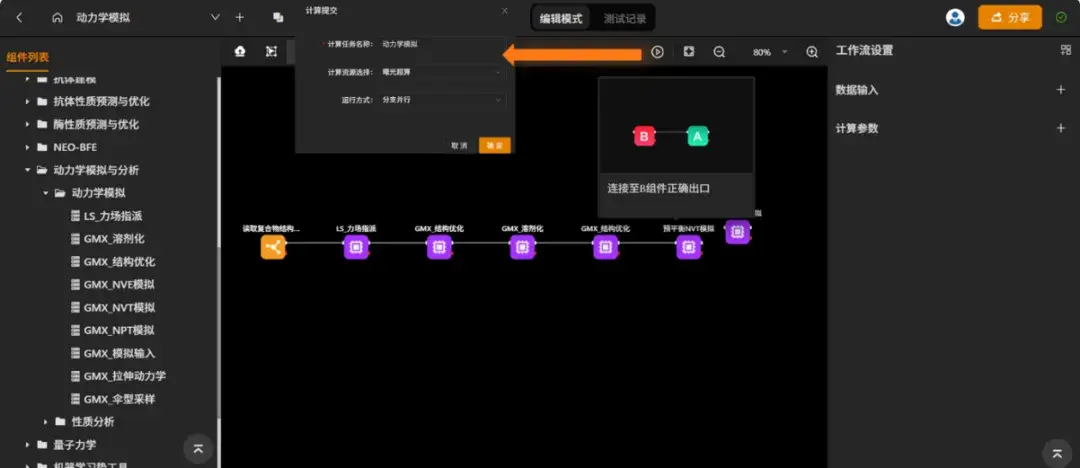This screenshot has width=1080, height=468.
Task: Expand the 抗体性质预测与优化 folder arrow
Action: tap(27, 101)
